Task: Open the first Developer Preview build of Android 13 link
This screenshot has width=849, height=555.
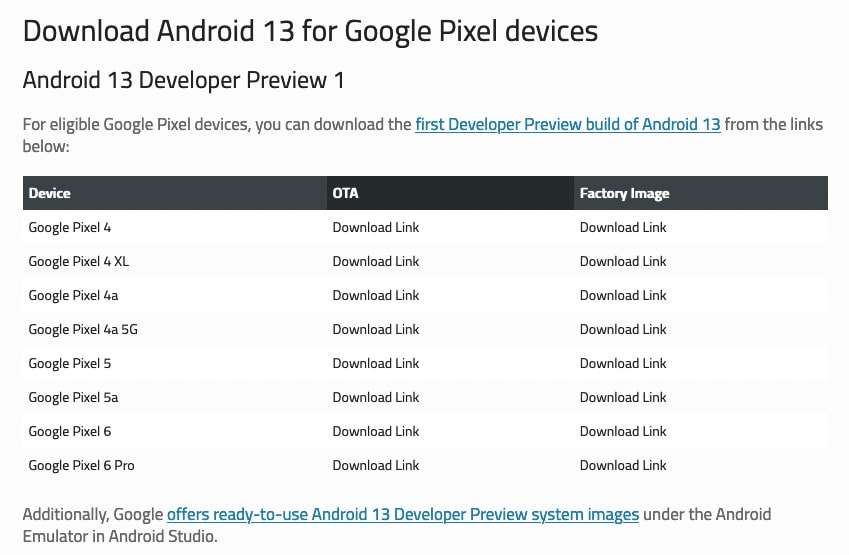Action: (x=567, y=125)
